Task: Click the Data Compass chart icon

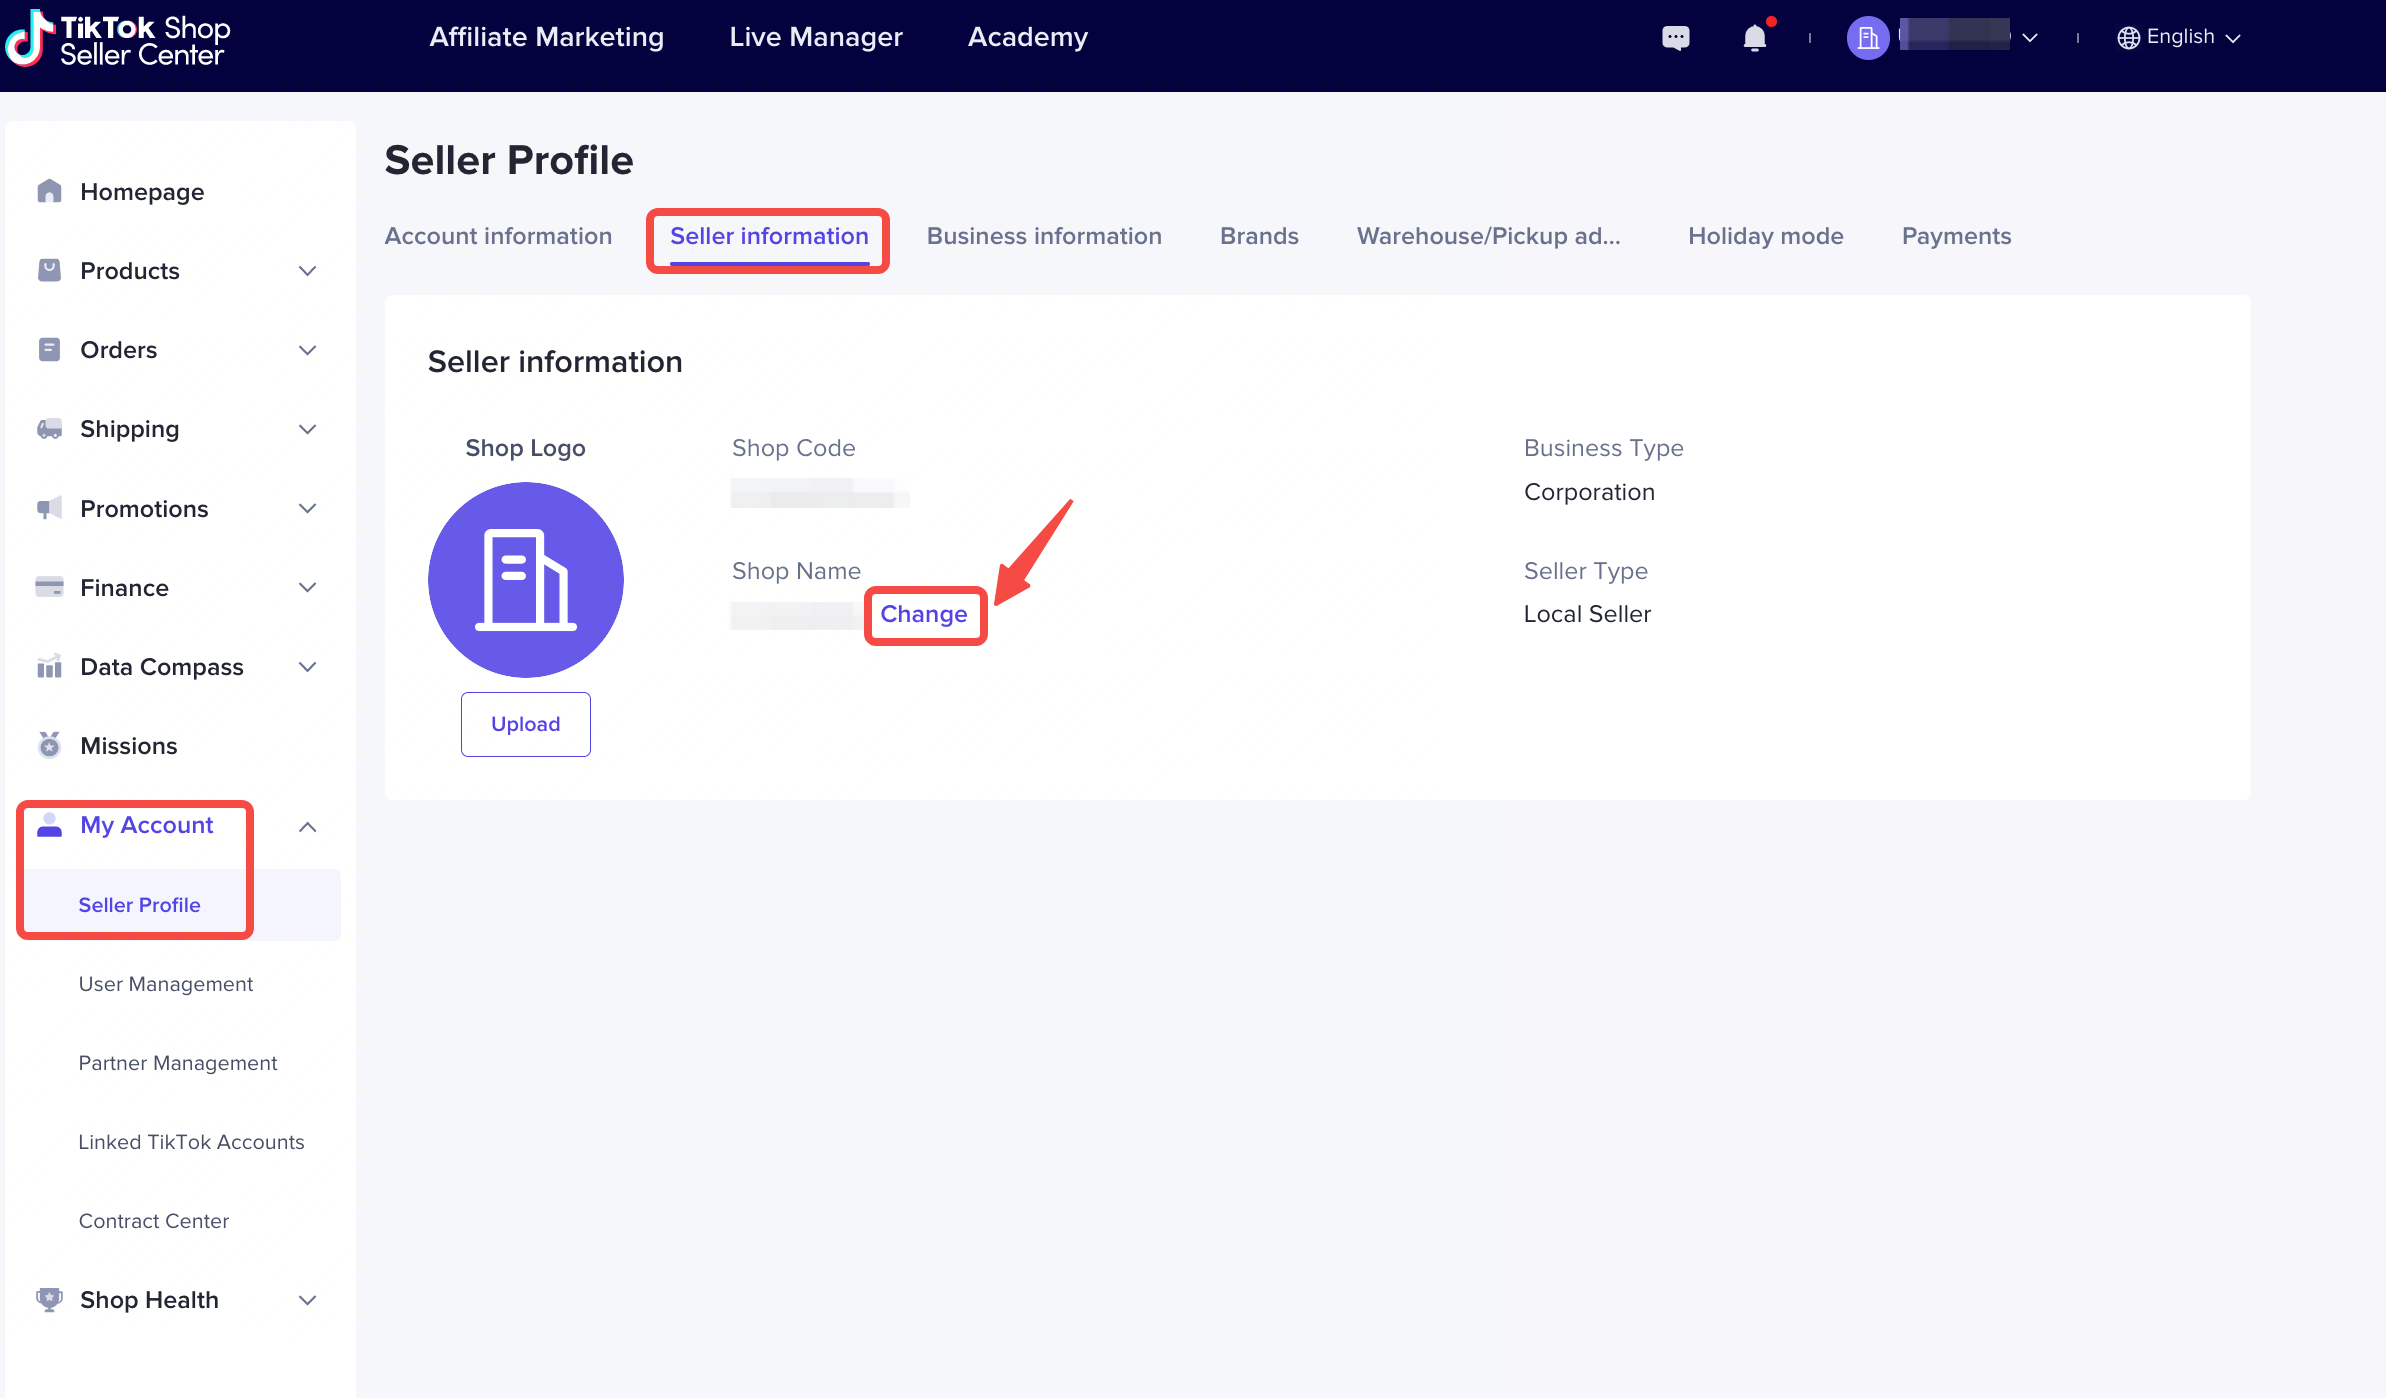Action: click(x=49, y=666)
